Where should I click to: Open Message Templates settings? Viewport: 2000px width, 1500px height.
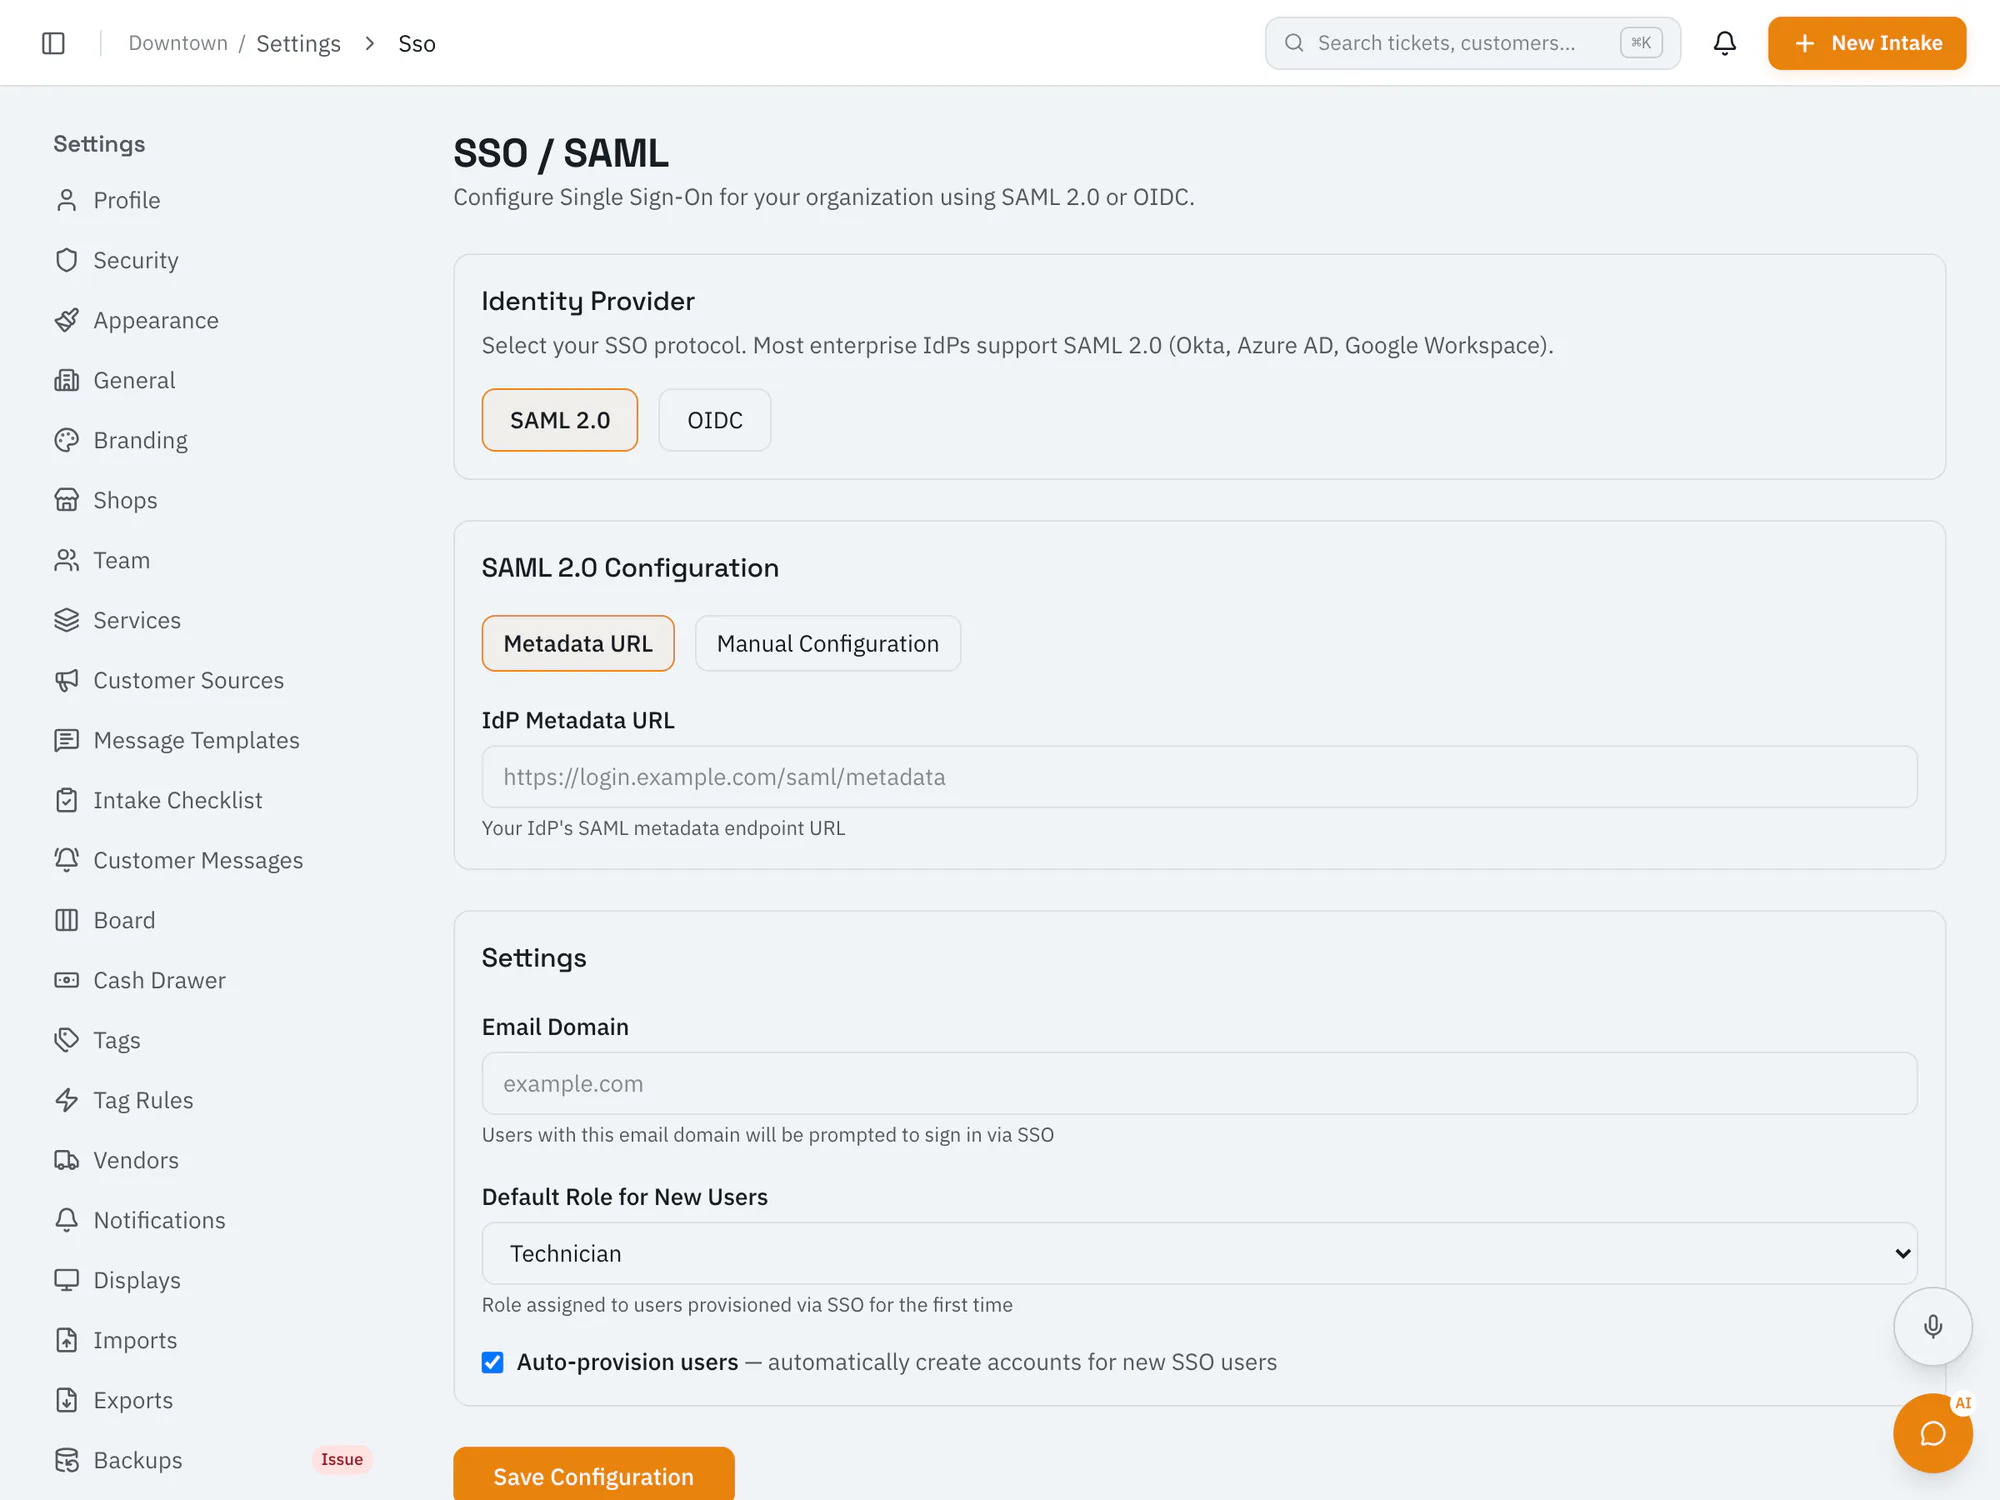213,740
